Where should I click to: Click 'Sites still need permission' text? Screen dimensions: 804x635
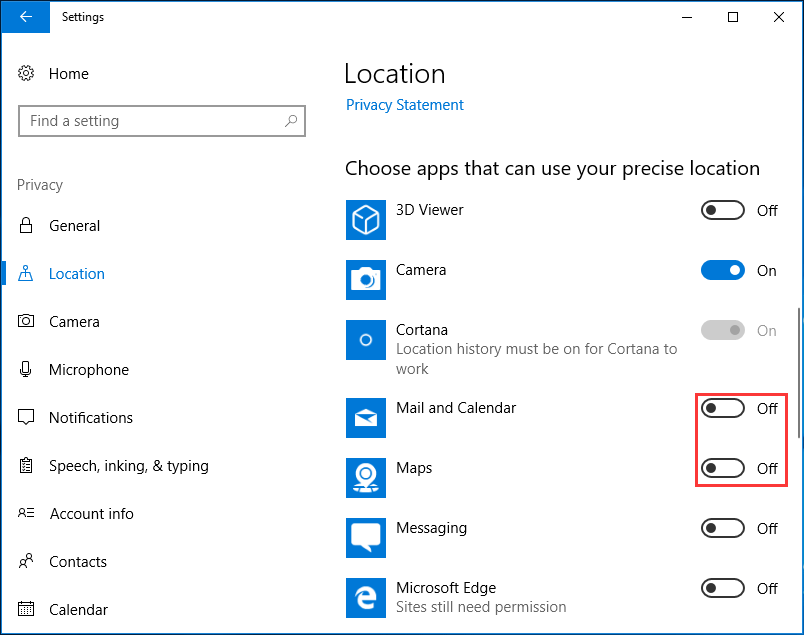(481, 607)
